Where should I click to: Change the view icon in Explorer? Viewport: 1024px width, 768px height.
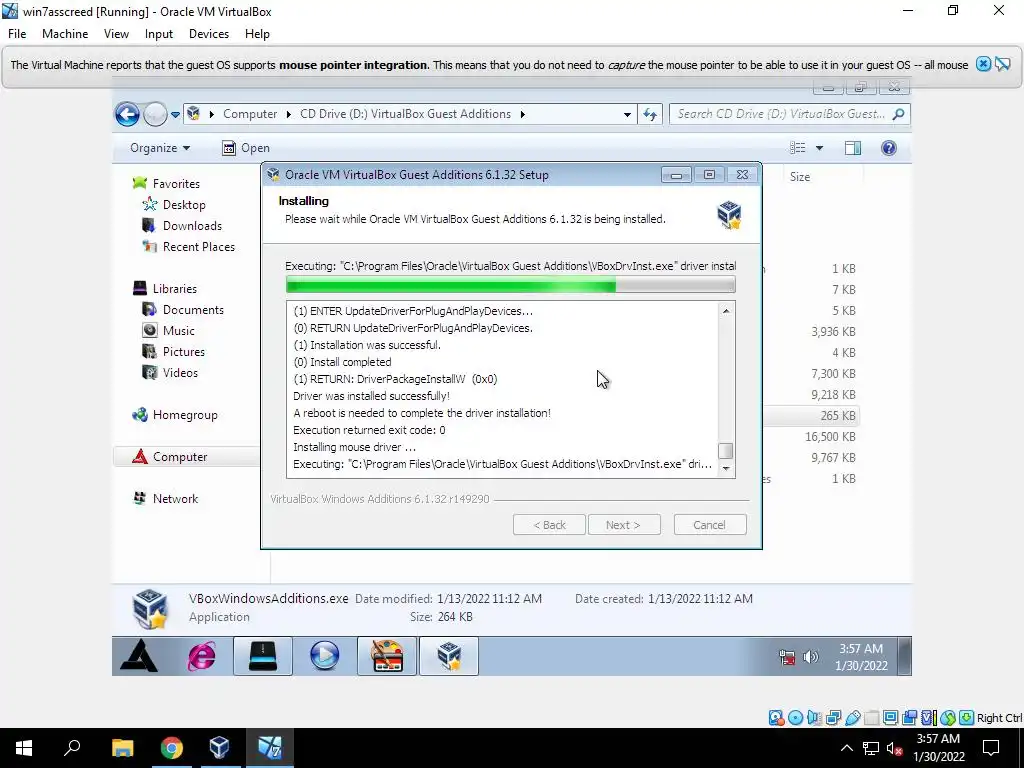[797, 148]
